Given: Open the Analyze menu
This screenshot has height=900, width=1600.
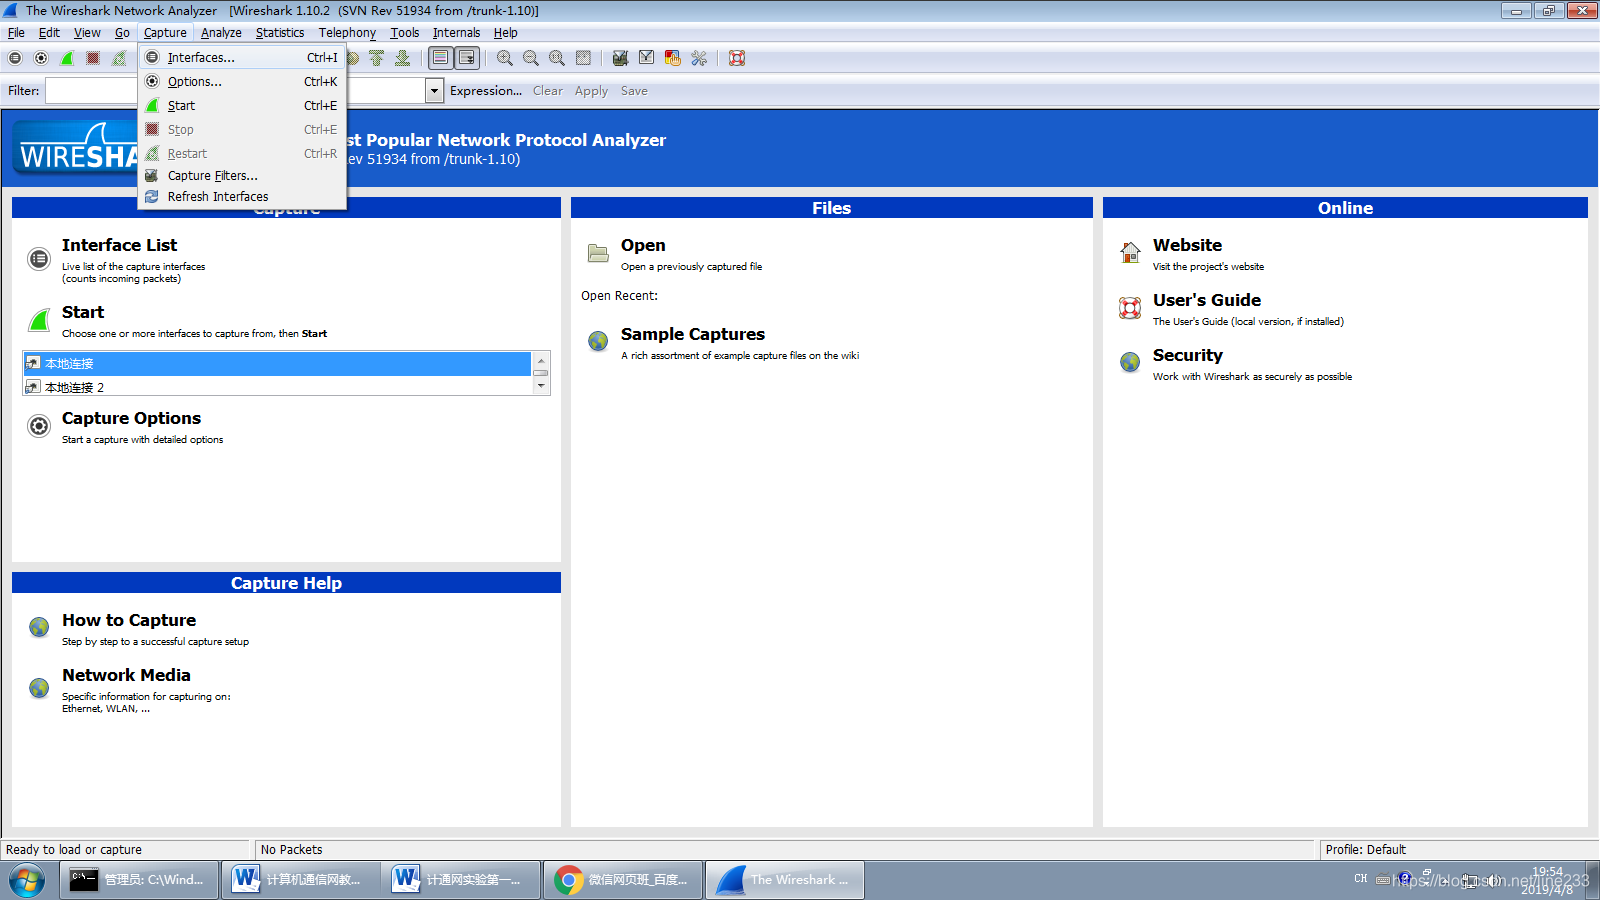Looking at the screenshot, I should pyautogui.click(x=221, y=33).
